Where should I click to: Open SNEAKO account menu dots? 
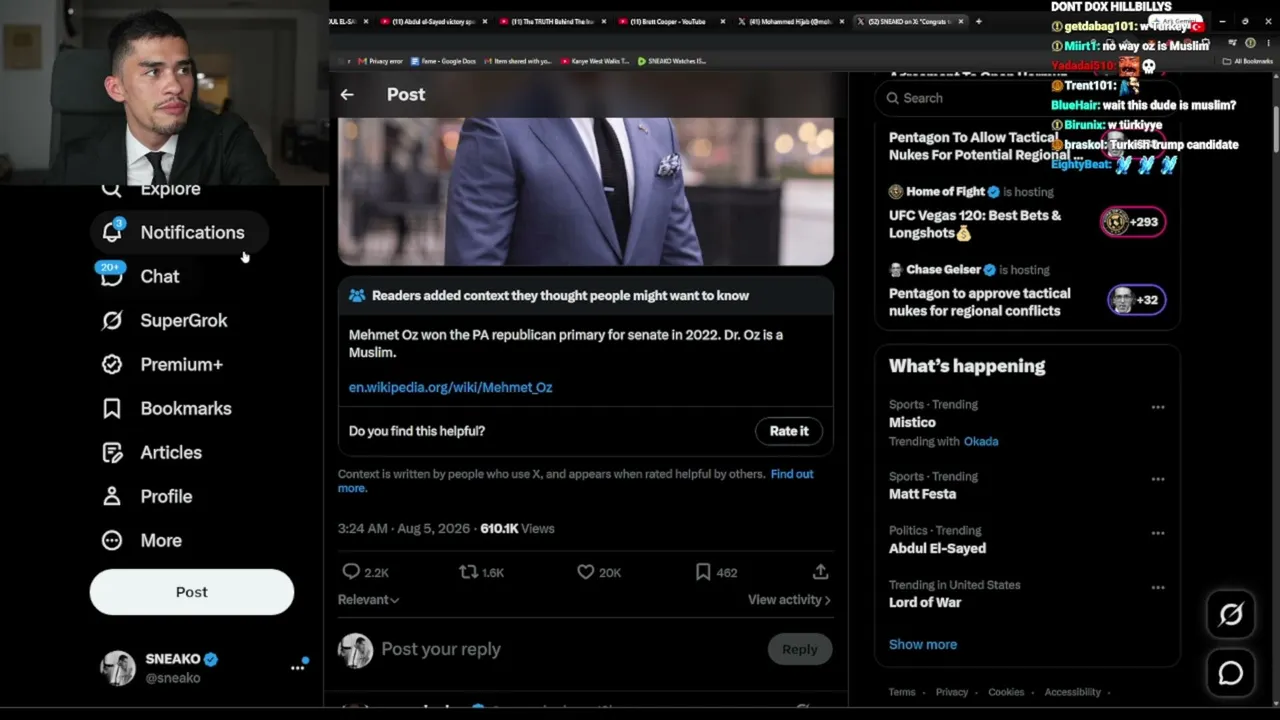[x=298, y=667]
